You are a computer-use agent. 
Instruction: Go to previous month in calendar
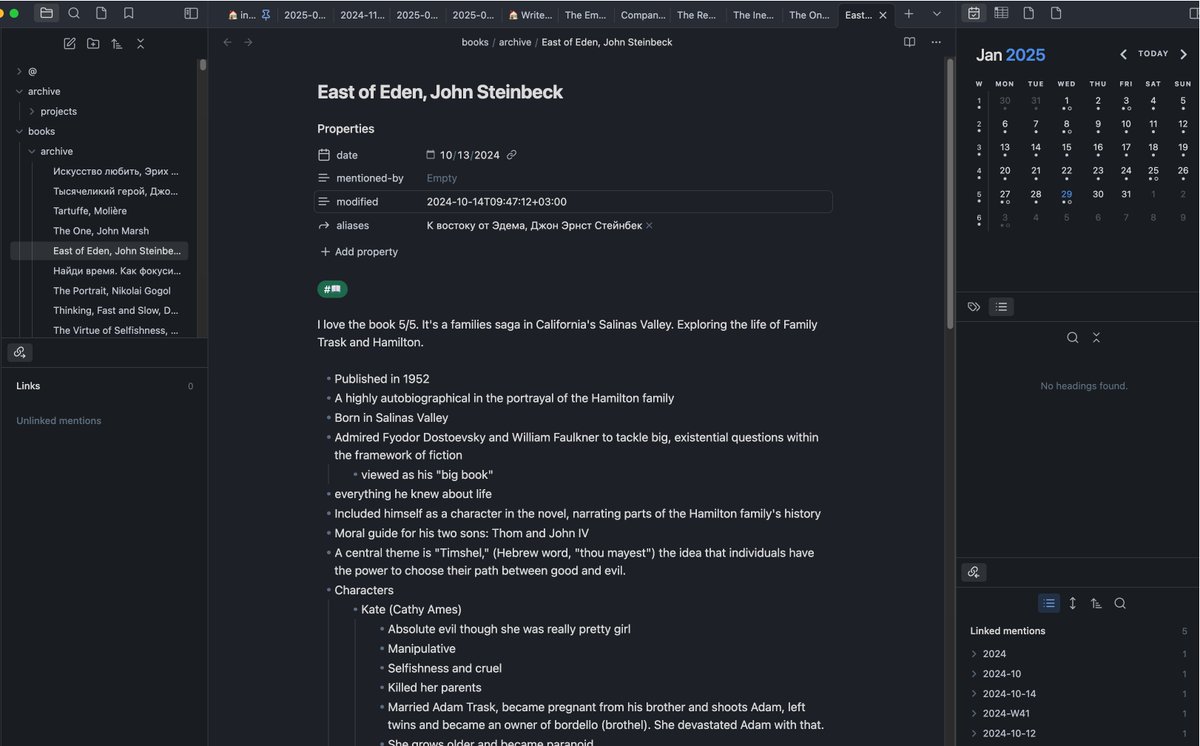point(1123,54)
